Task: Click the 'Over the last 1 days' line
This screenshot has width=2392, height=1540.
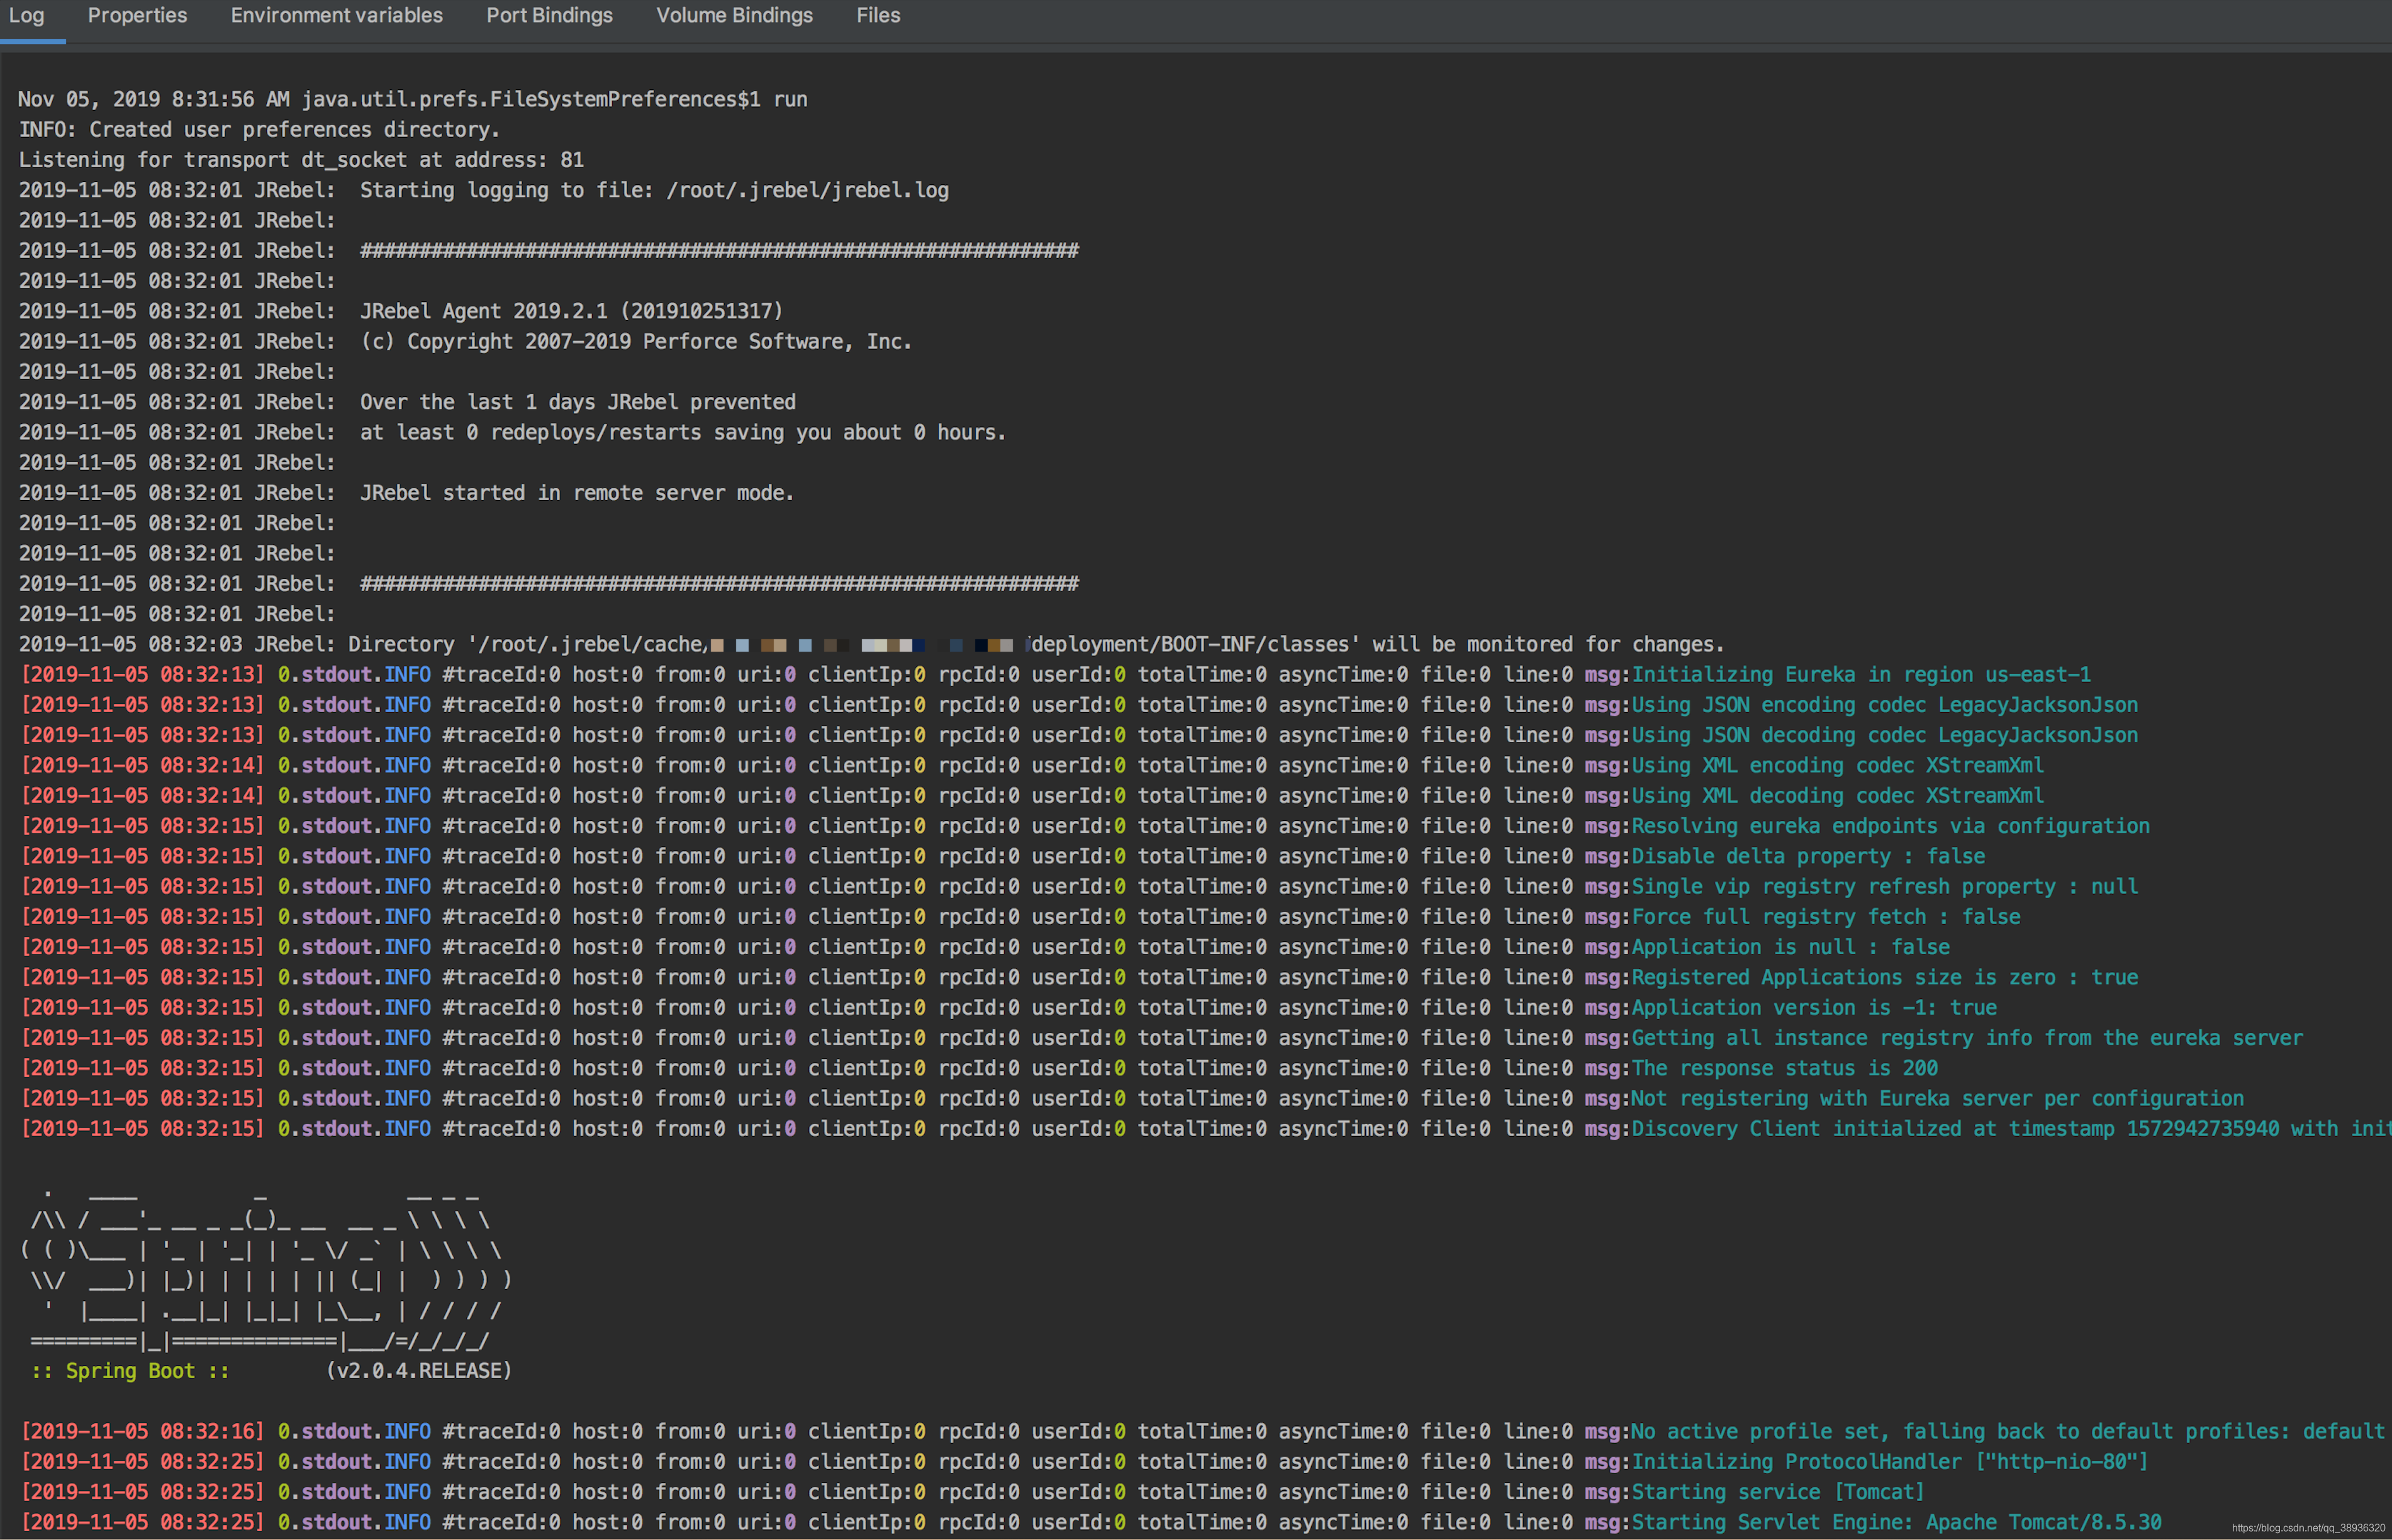Action: (x=407, y=402)
